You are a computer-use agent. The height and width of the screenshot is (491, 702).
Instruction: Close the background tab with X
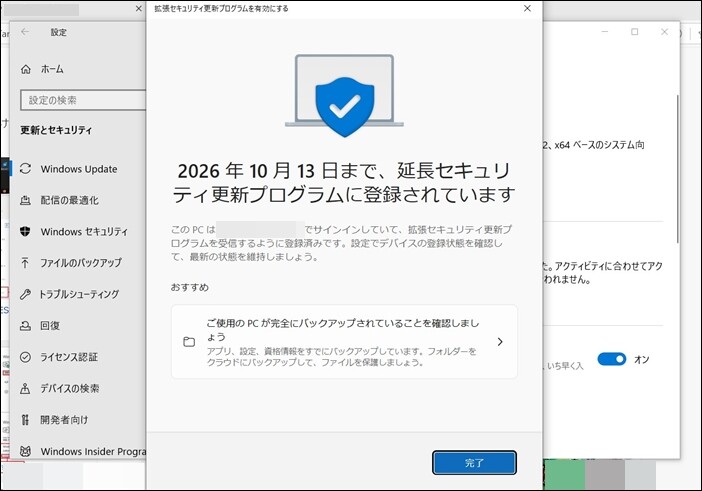tap(139, 9)
